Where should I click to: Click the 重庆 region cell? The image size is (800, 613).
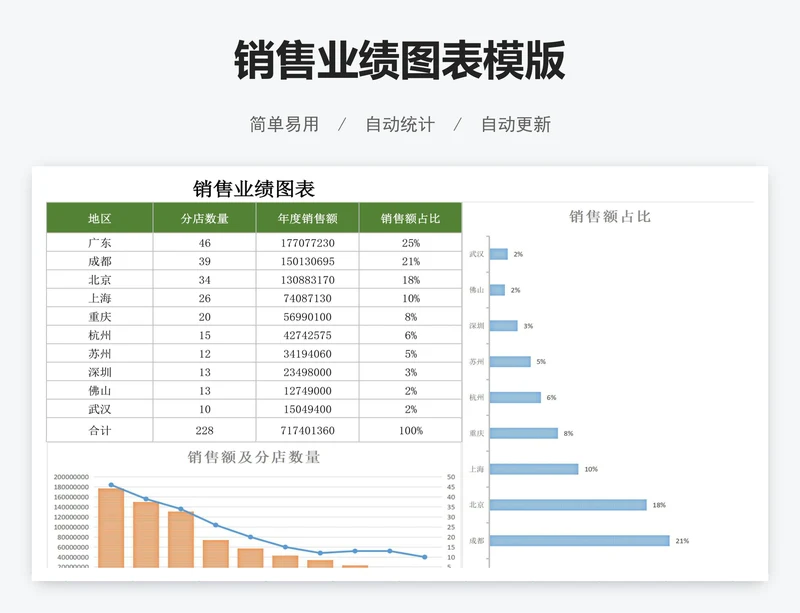pos(99,316)
